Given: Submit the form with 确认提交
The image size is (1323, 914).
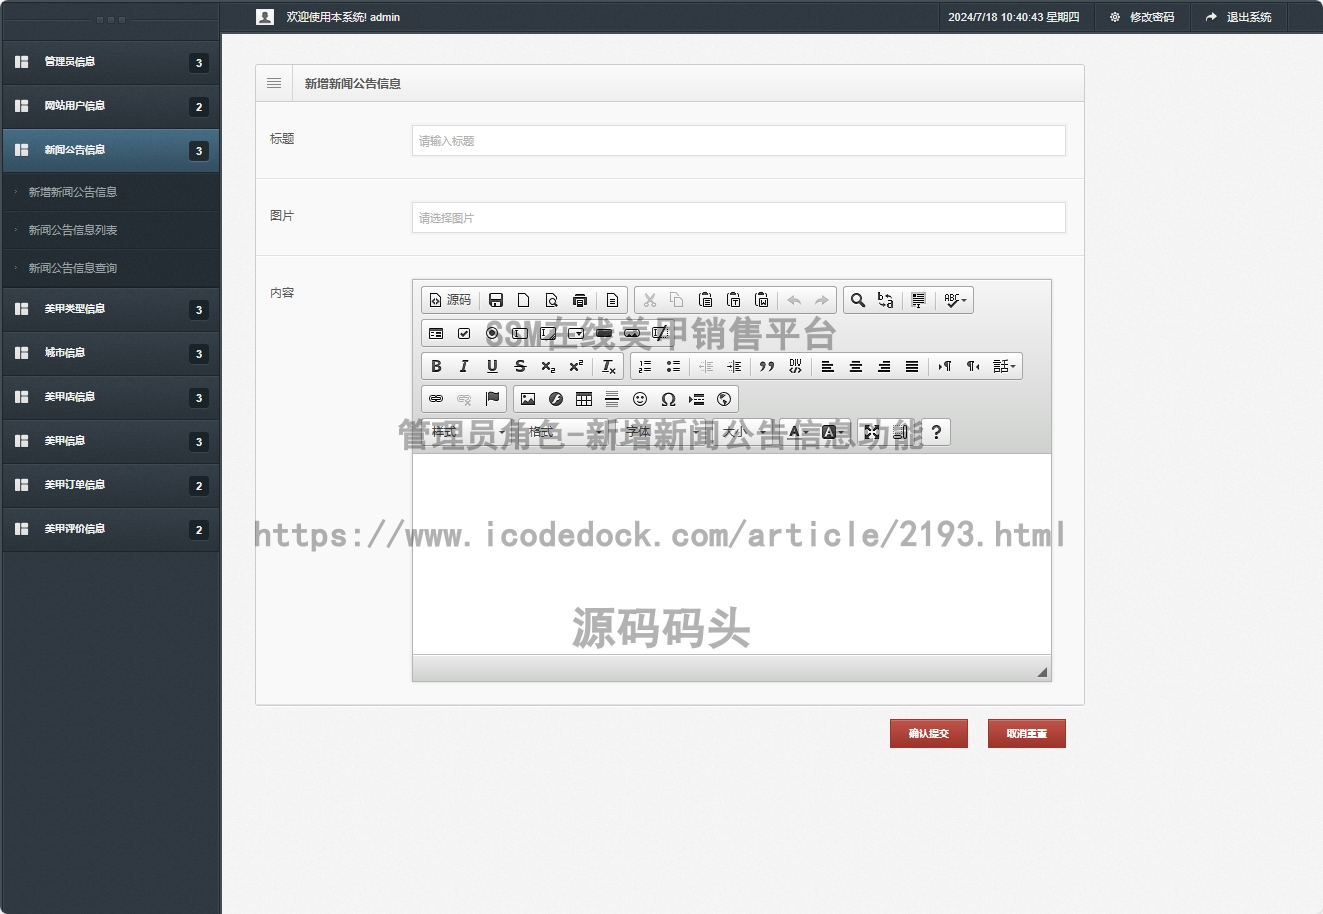Looking at the screenshot, I should [x=929, y=733].
